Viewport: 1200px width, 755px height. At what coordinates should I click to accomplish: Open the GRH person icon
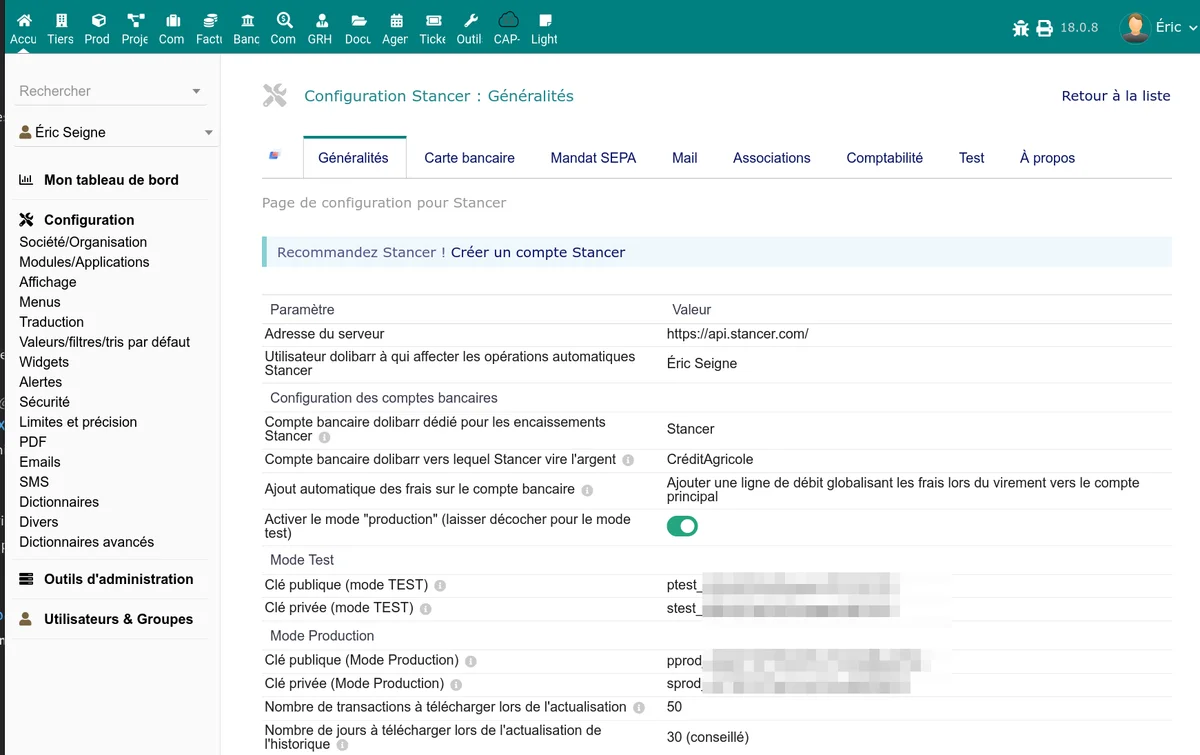(x=321, y=20)
